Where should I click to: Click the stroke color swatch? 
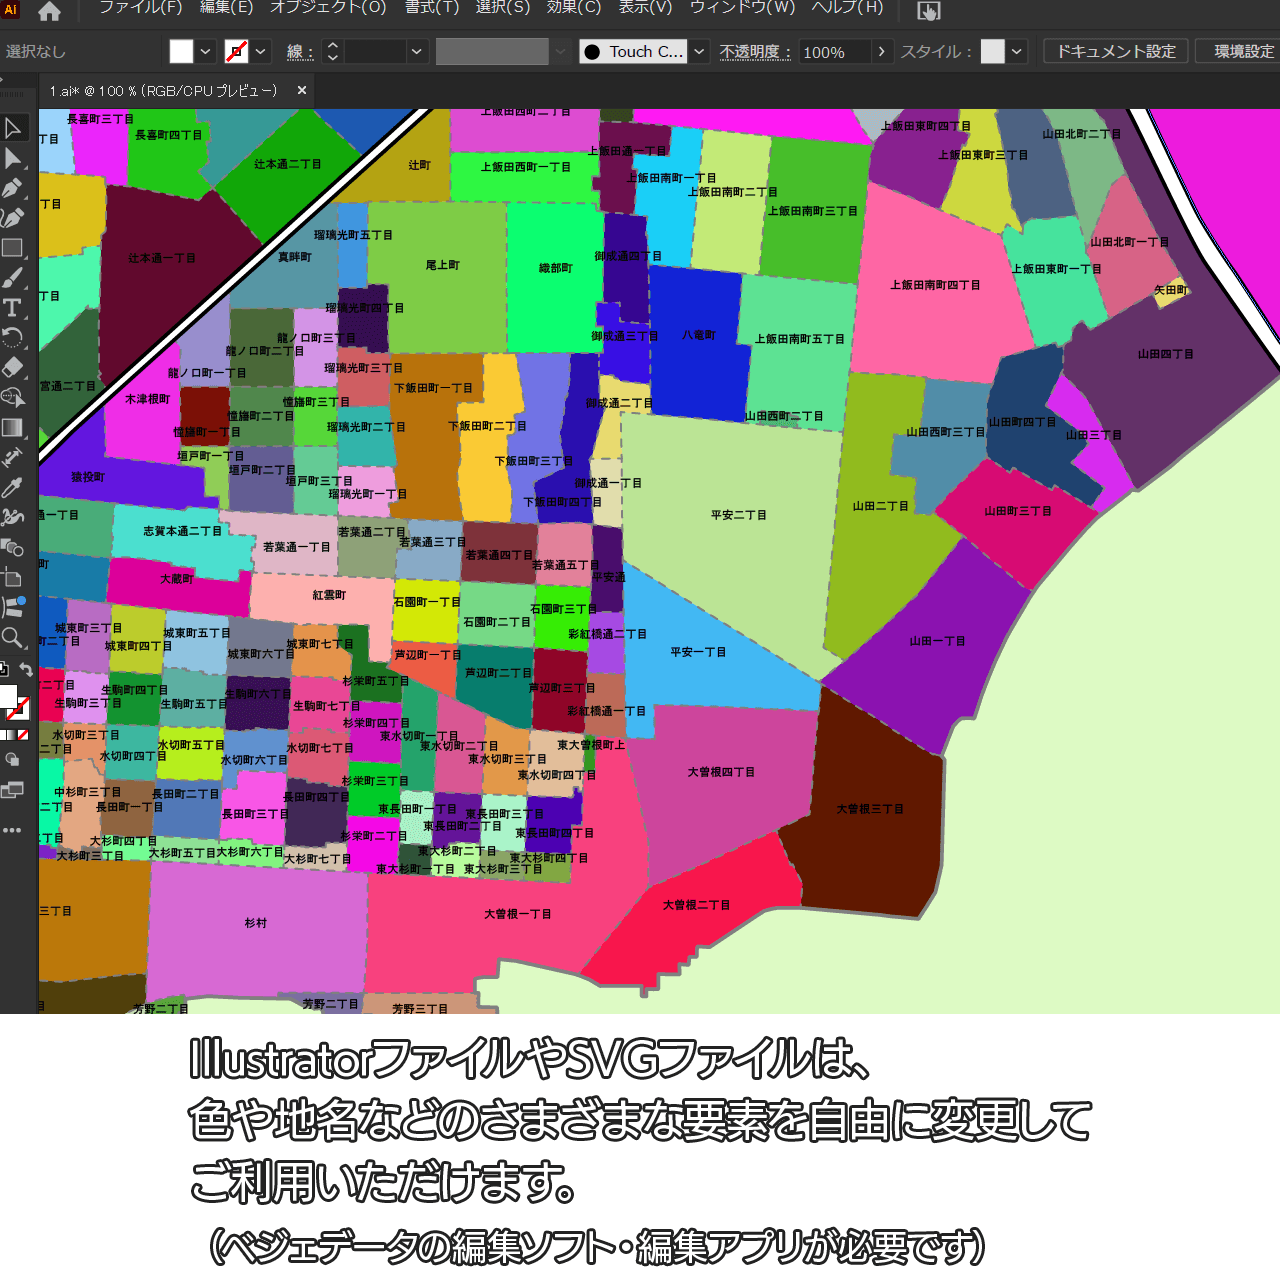[236, 51]
